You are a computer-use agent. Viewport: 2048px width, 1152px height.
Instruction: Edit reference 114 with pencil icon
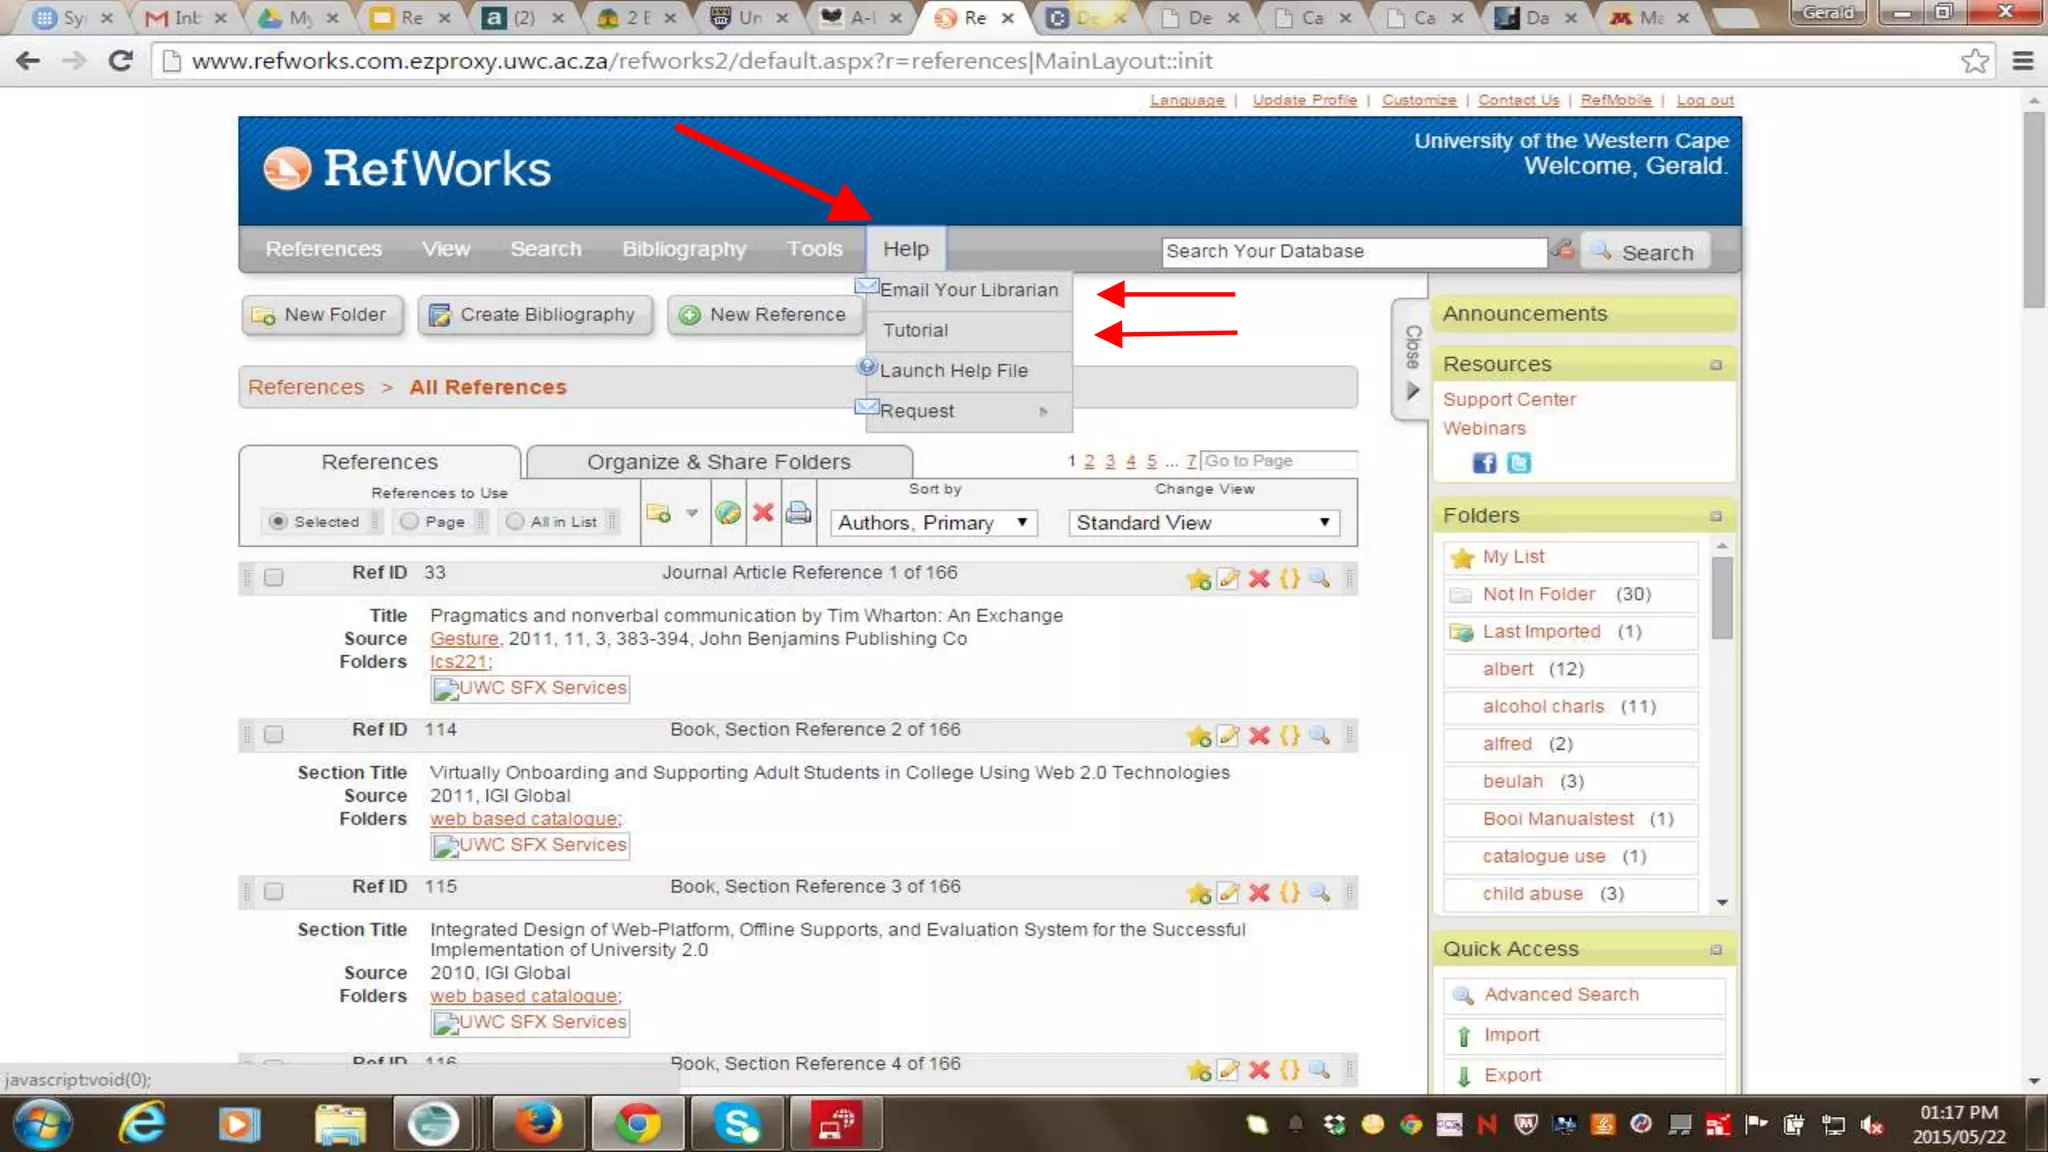click(x=1228, y=736)
